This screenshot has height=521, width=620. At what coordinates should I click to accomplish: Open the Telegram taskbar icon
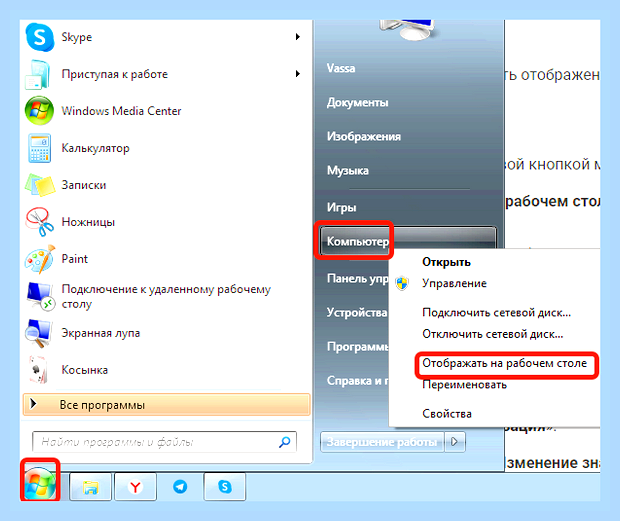180,487
